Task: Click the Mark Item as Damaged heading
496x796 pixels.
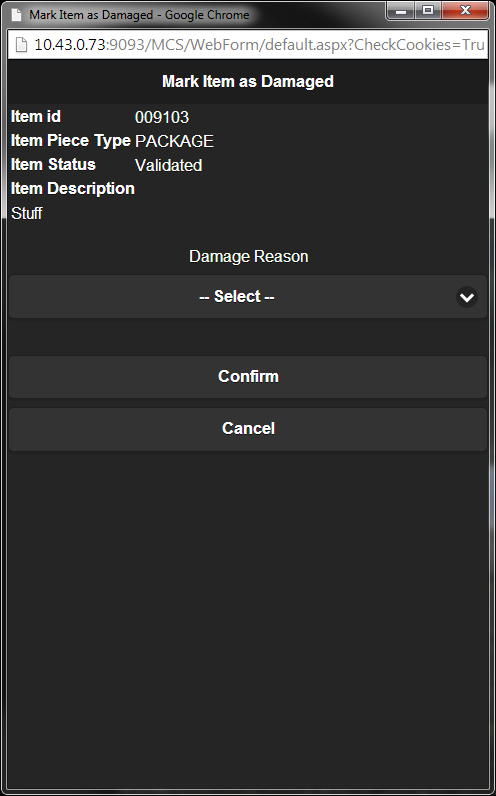Action: tap(248, 81)
